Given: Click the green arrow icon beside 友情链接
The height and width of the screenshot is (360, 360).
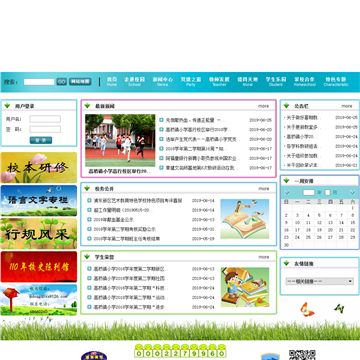Looking at the screenshot, I should pos(286,263).
